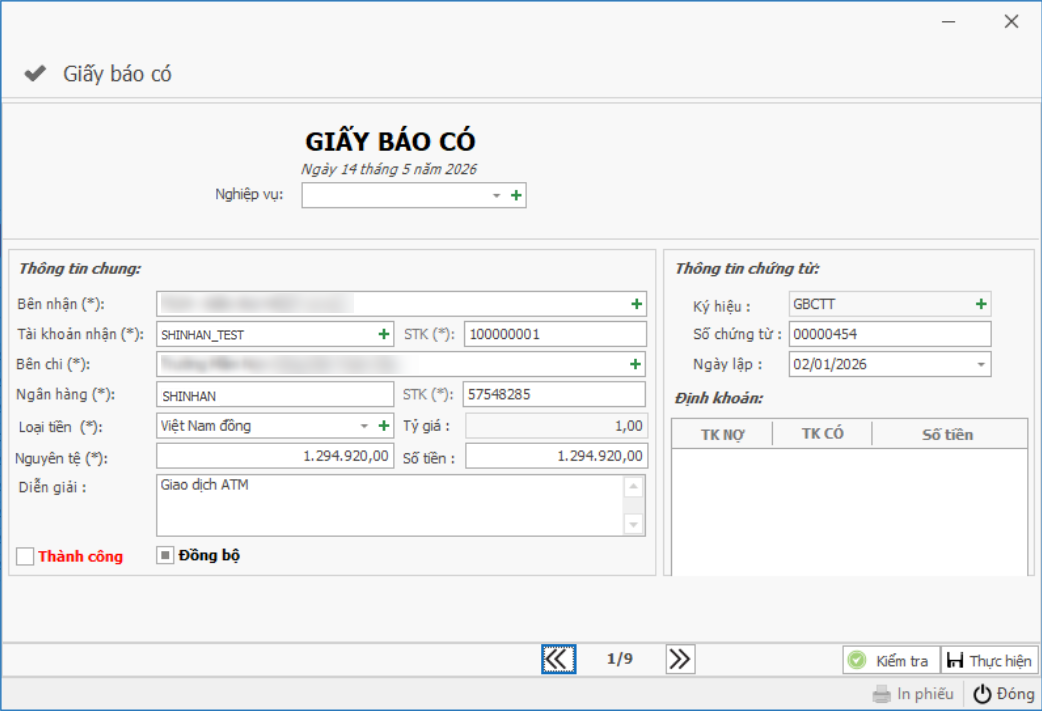Go to previous record with double-left arrow
This screenshot has width=1042, height=711.
pos(558,659)
